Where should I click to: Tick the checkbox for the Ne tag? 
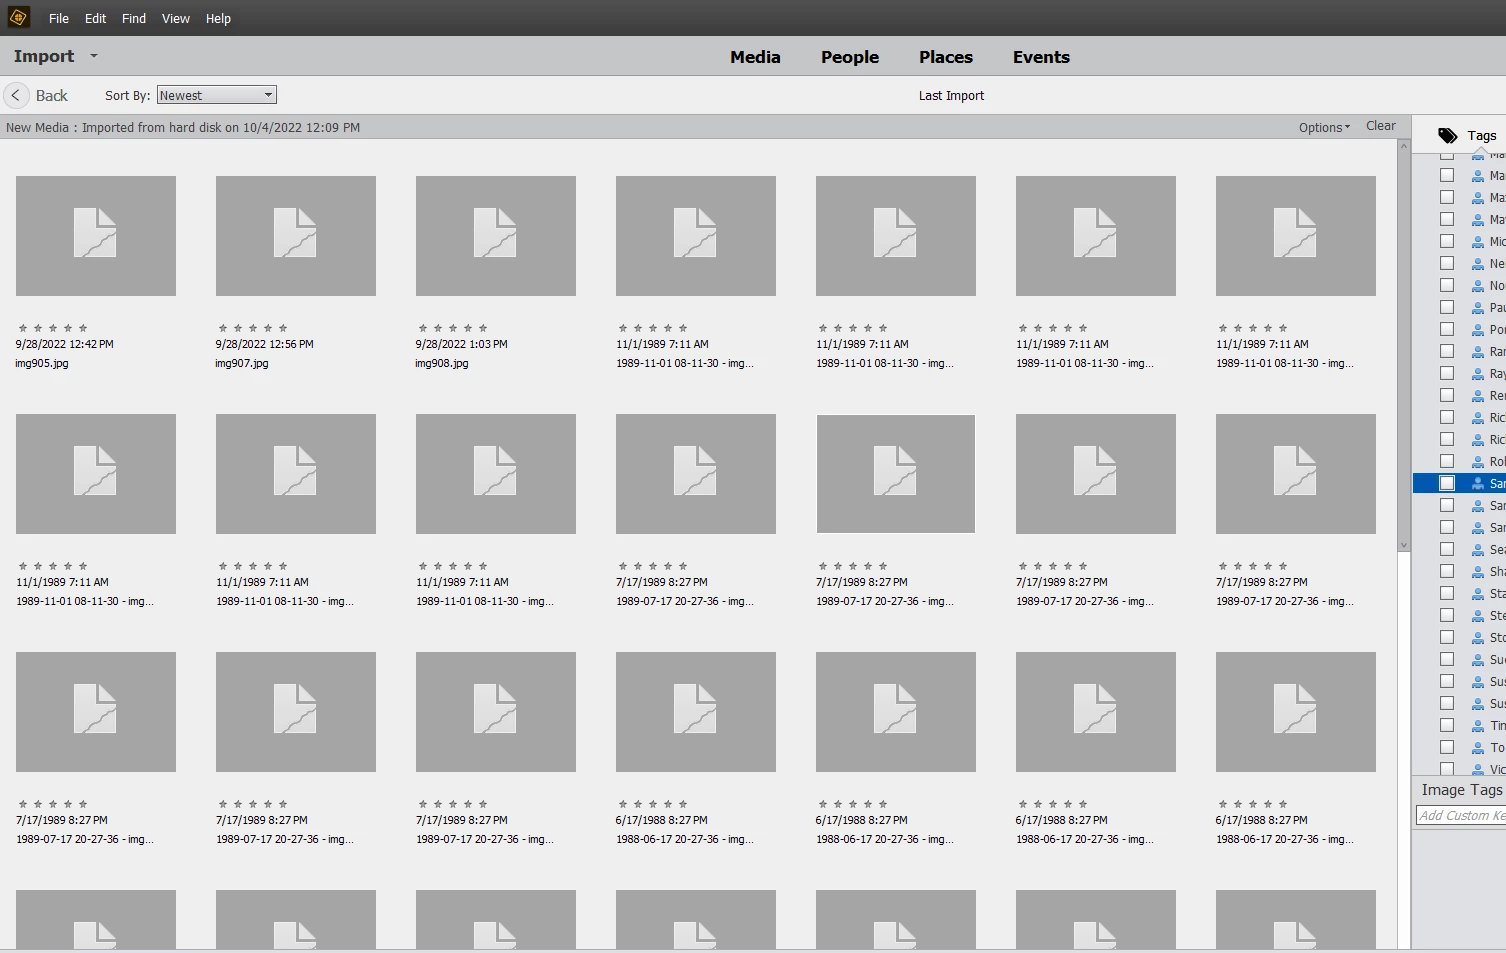click(1447, 263)
